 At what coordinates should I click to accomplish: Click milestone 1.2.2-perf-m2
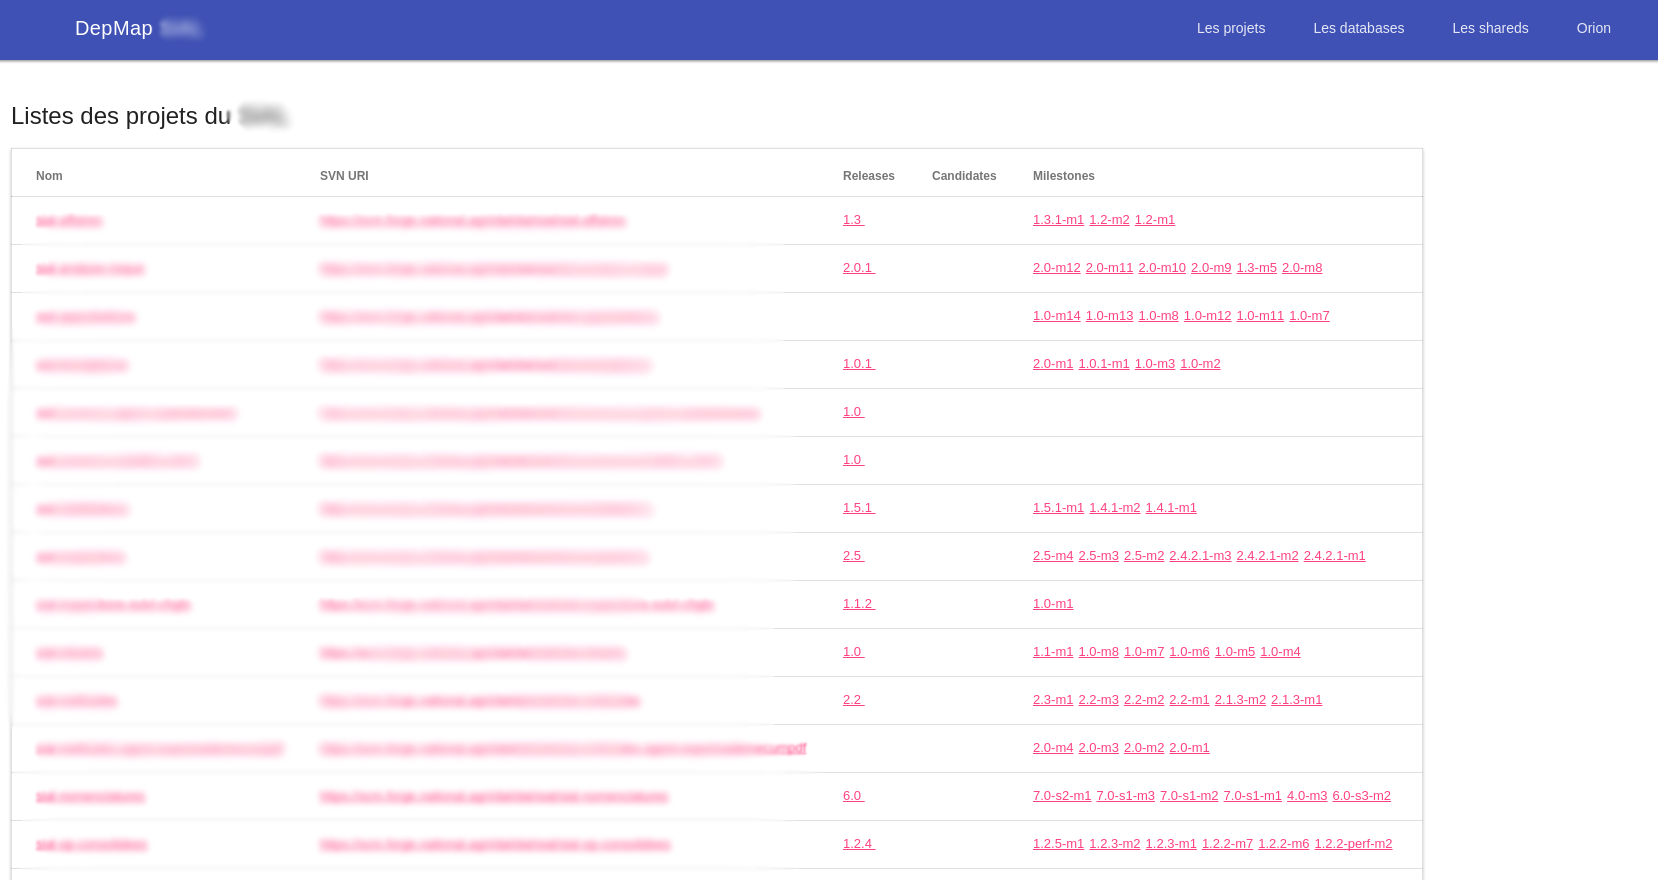coord(1352,844)
